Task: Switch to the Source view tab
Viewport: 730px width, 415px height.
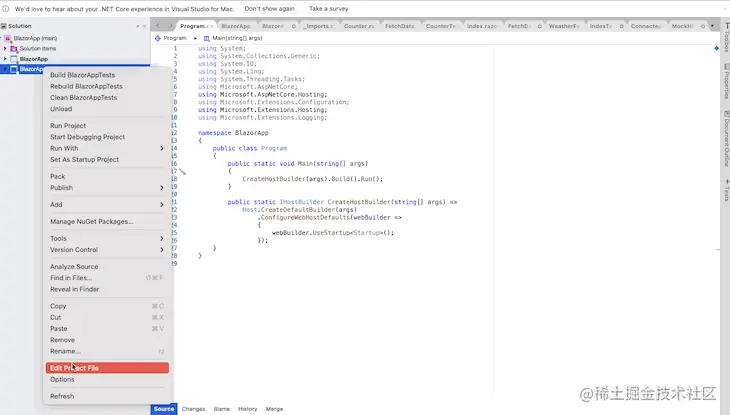Action: click(x=164, y=409)
